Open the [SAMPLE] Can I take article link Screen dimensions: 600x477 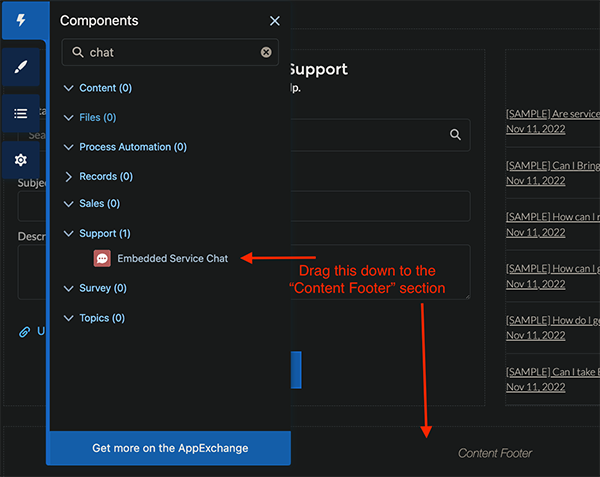(x=553, y=372)
